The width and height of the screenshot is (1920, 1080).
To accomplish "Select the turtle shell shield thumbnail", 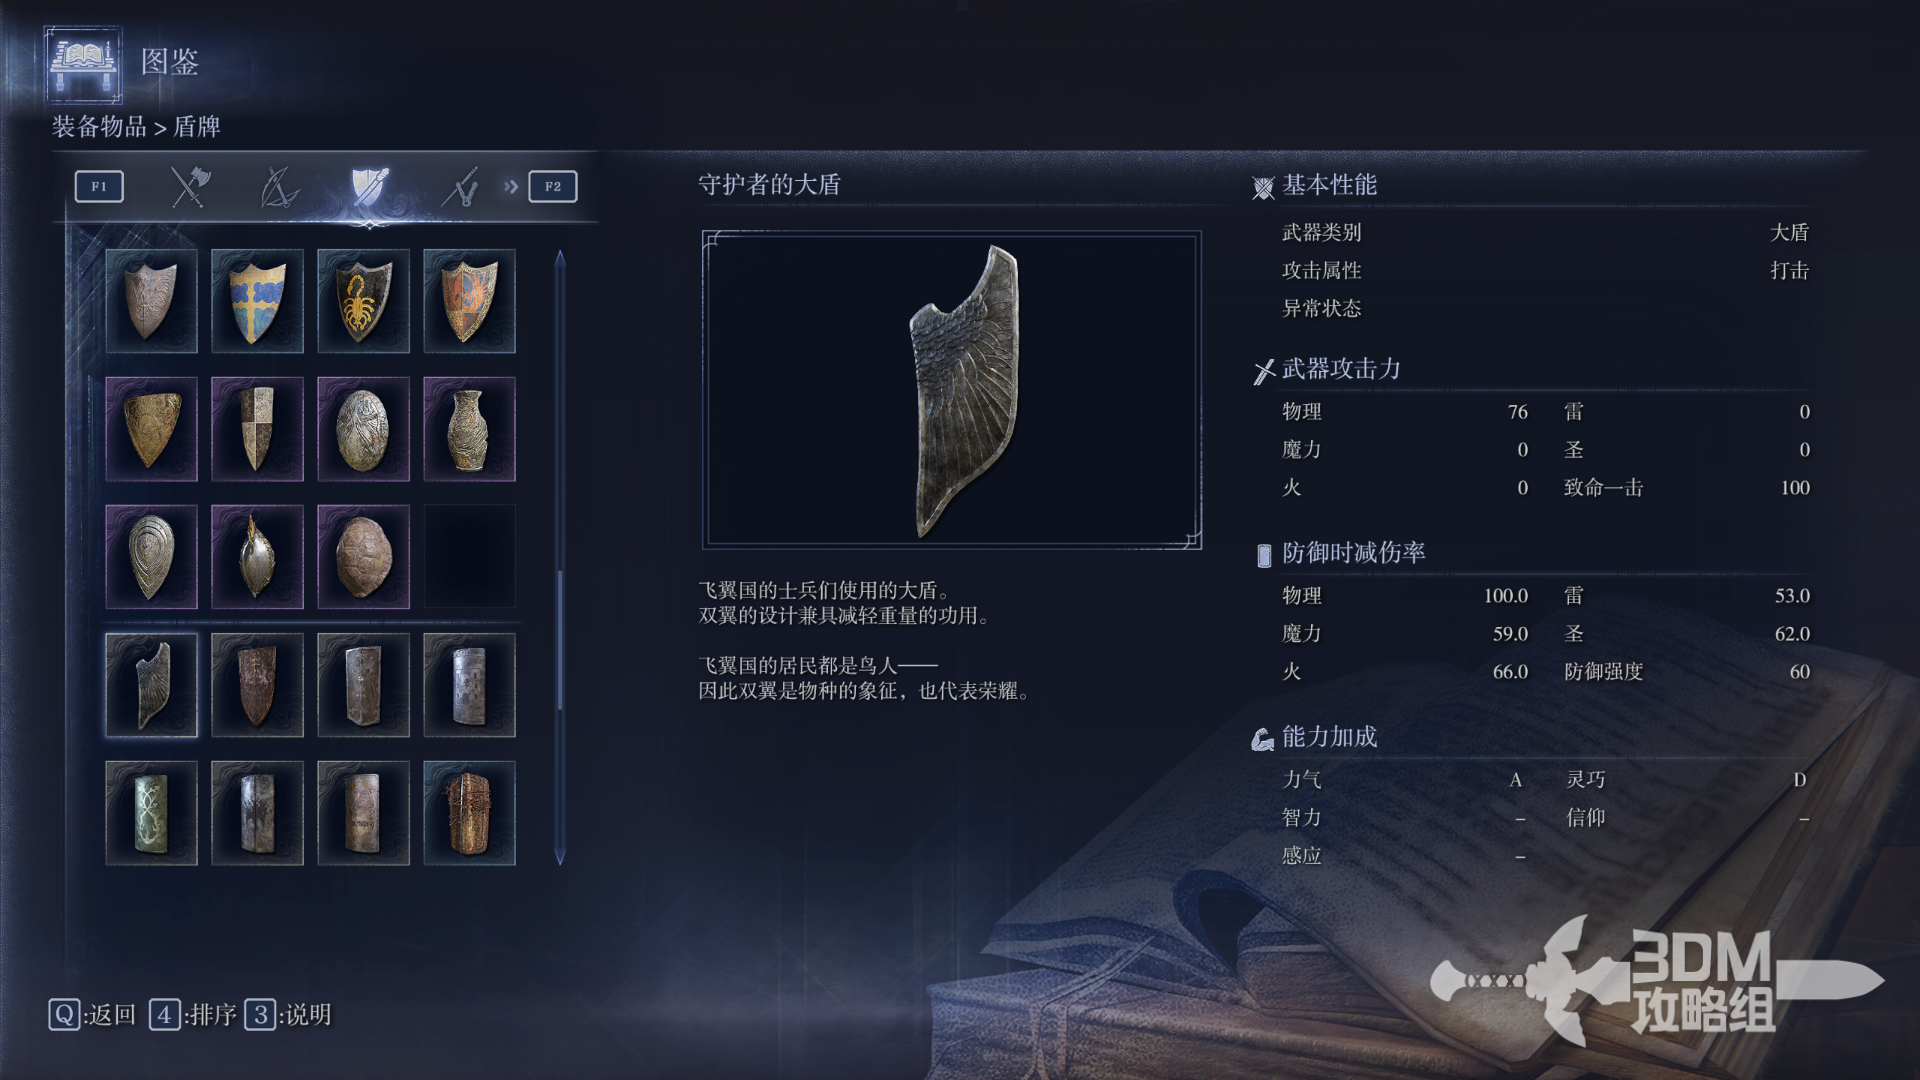I will pos(363,557).
